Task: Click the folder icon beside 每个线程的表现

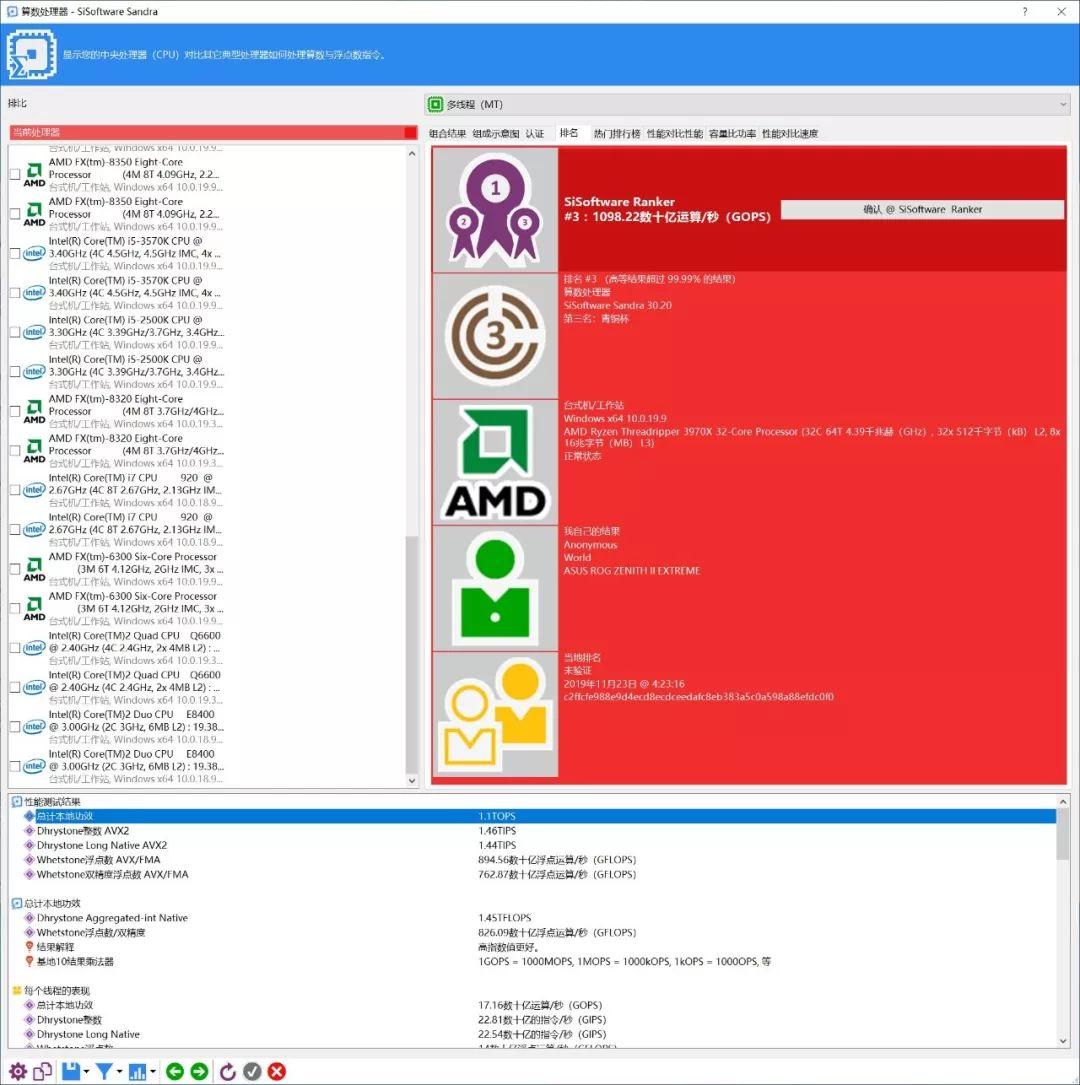Action: (x=17, y=990)
